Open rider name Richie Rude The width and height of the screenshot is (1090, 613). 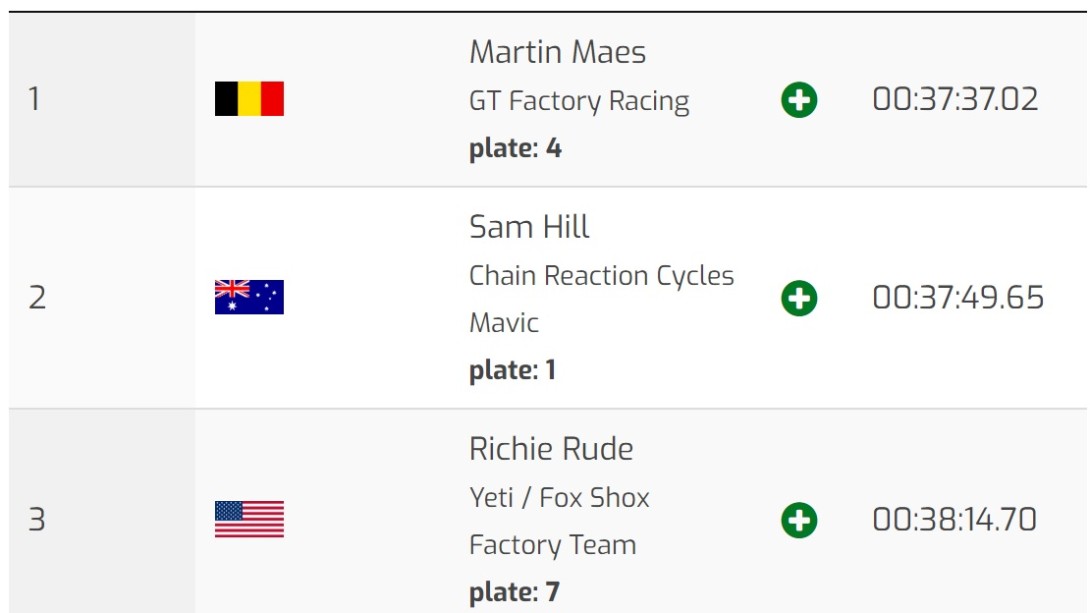pos(551,449)
